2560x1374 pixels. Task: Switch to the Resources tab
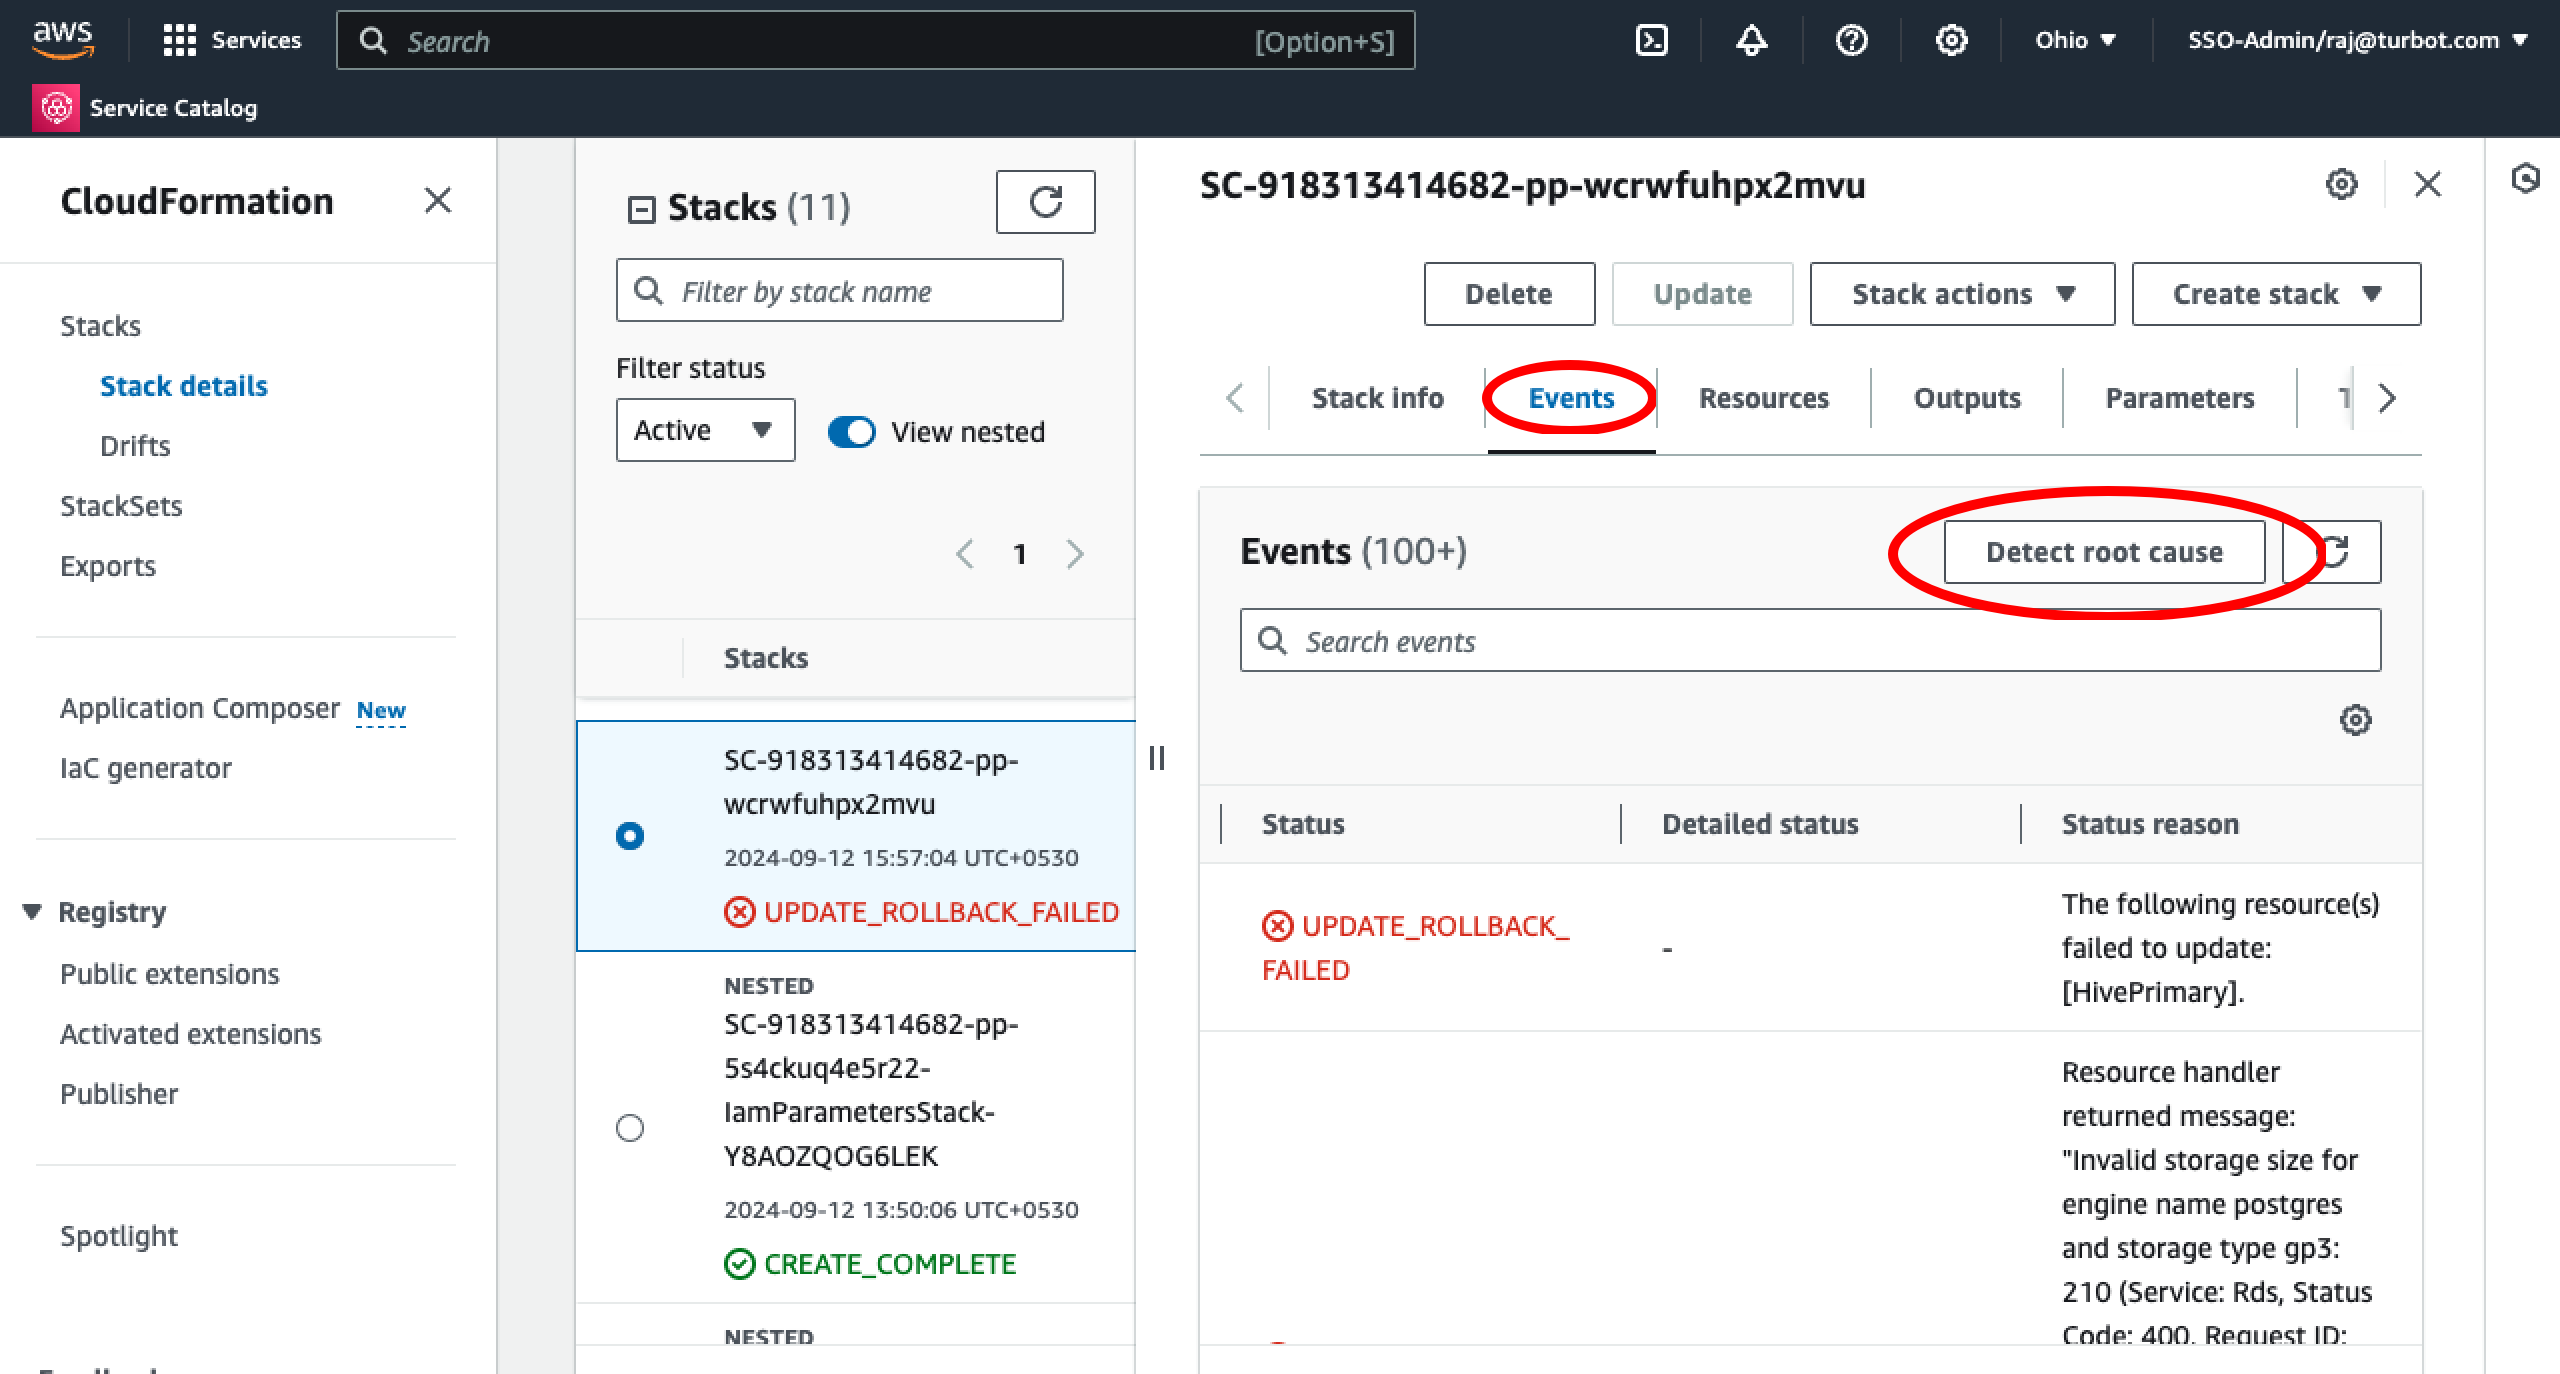point(1762,397)
